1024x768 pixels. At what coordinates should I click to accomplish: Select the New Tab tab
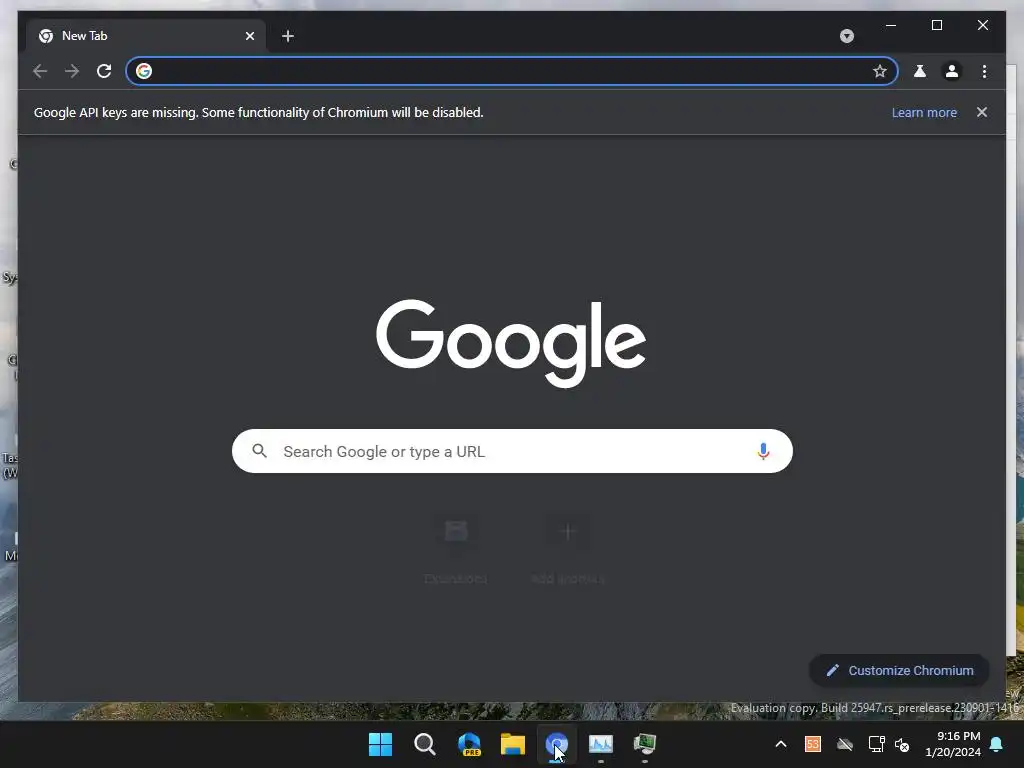[x=145, y=36]
